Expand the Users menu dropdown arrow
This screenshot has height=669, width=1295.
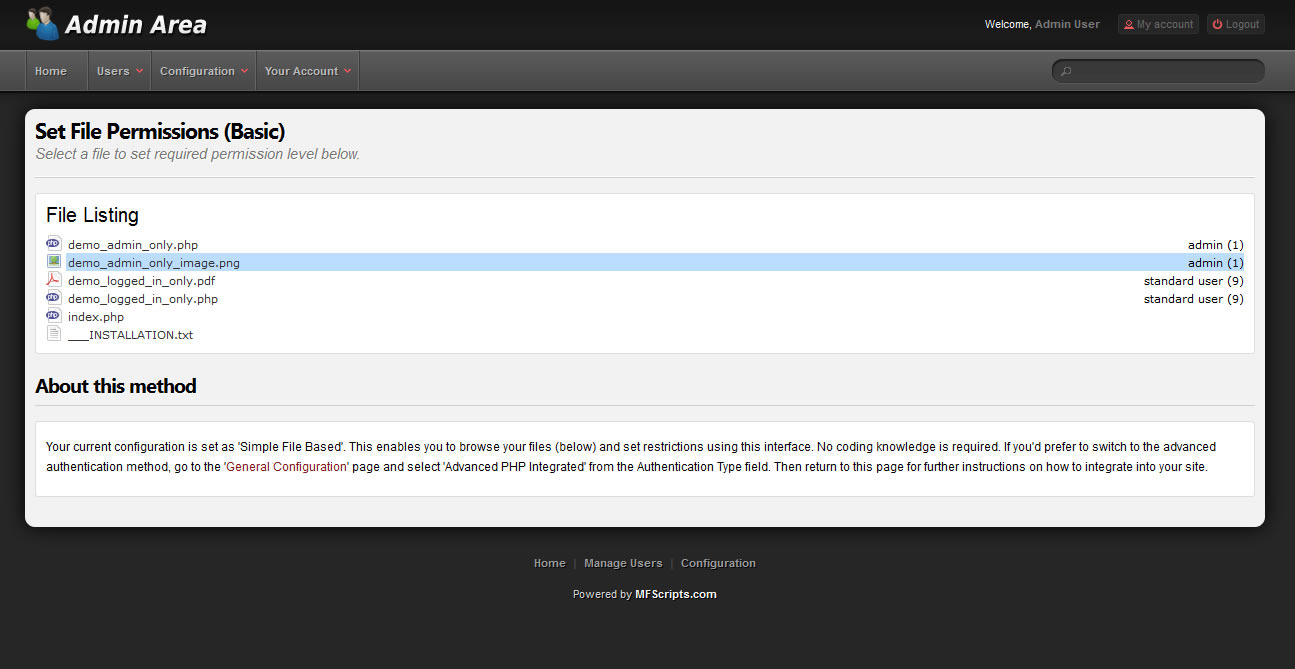coord(139,71)
